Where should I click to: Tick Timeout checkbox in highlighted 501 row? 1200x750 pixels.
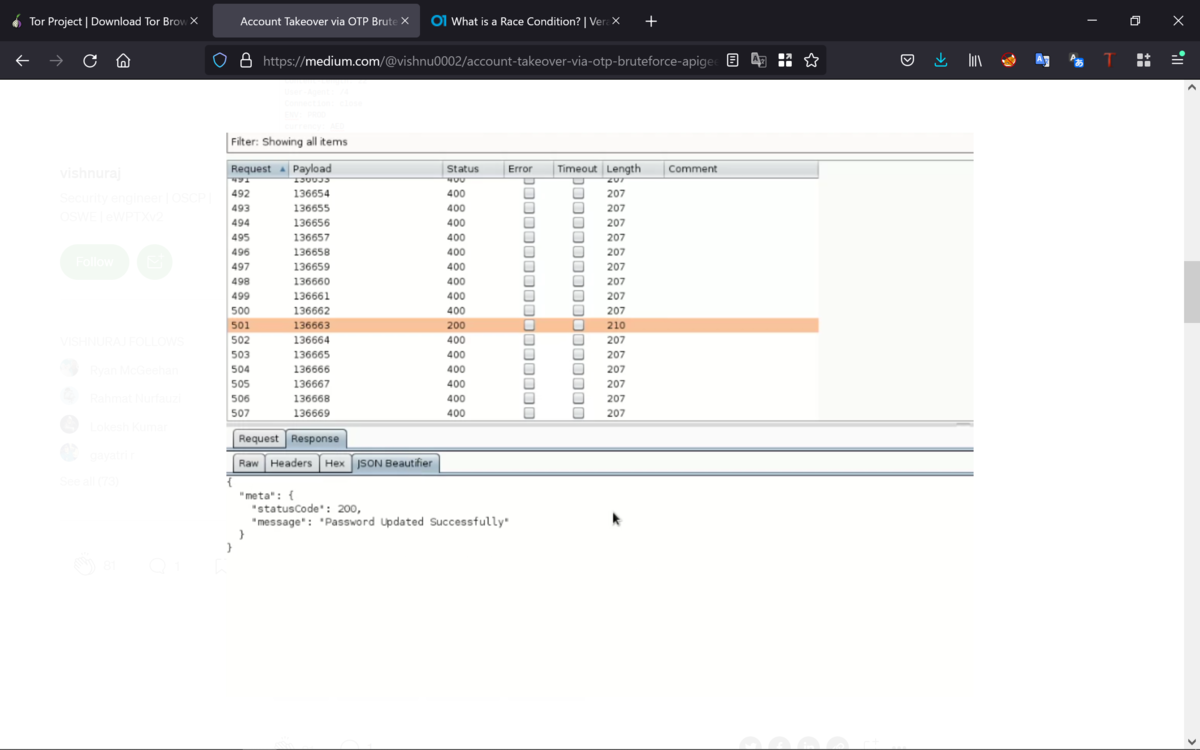coord(578,326)
